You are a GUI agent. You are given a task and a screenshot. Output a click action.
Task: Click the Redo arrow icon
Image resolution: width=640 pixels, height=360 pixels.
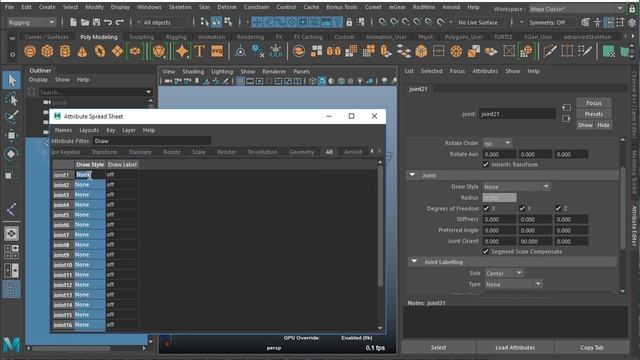pos(120,22)
